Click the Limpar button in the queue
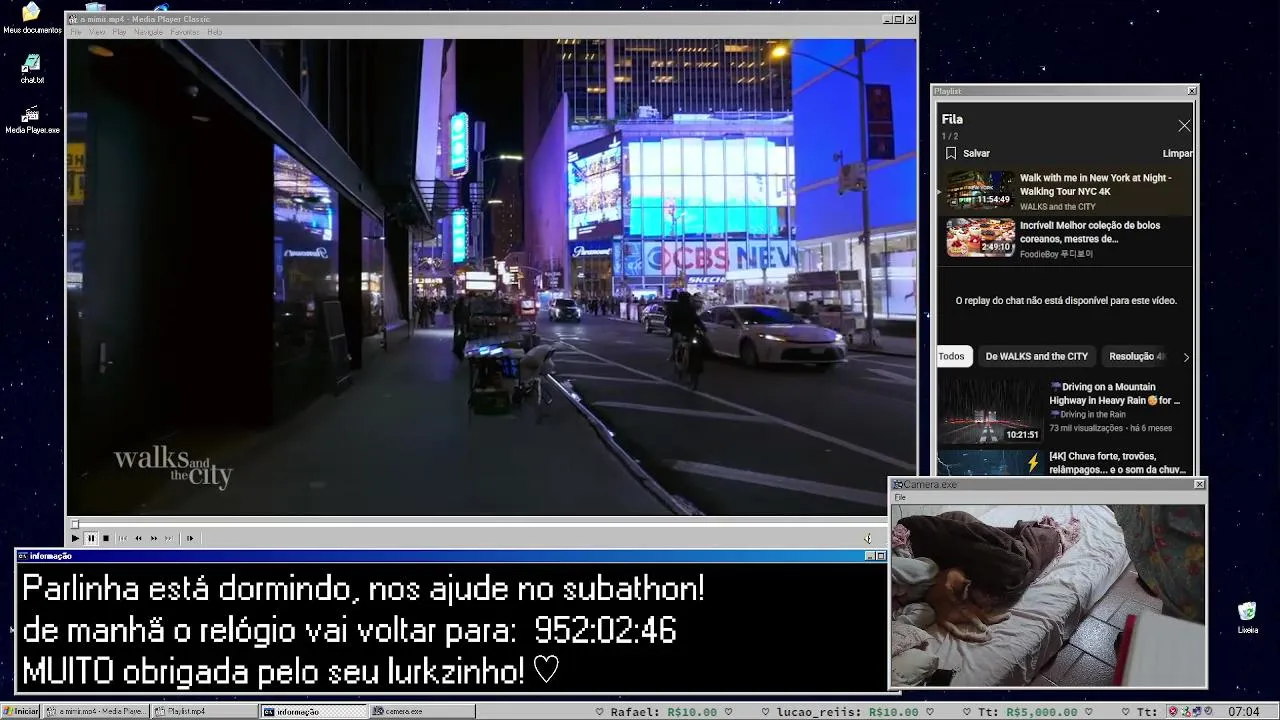The width and height of the screenshot is (1280, 720). 1177,153
